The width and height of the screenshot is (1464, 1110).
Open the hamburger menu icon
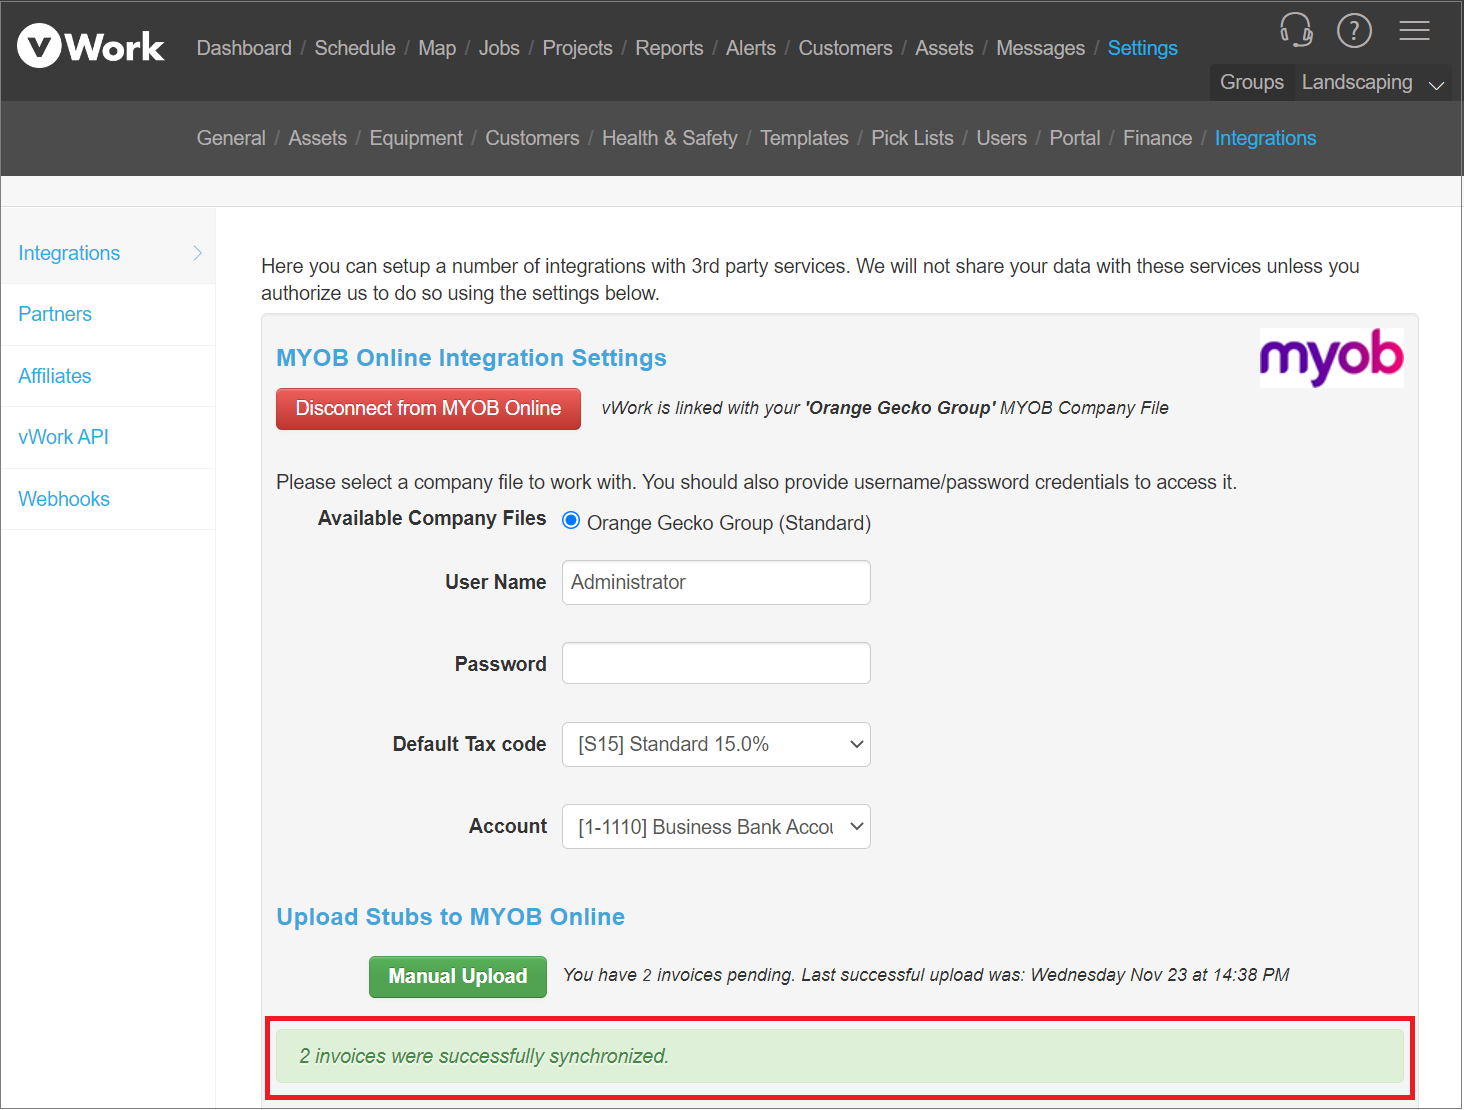click(x=1414, y=30)
